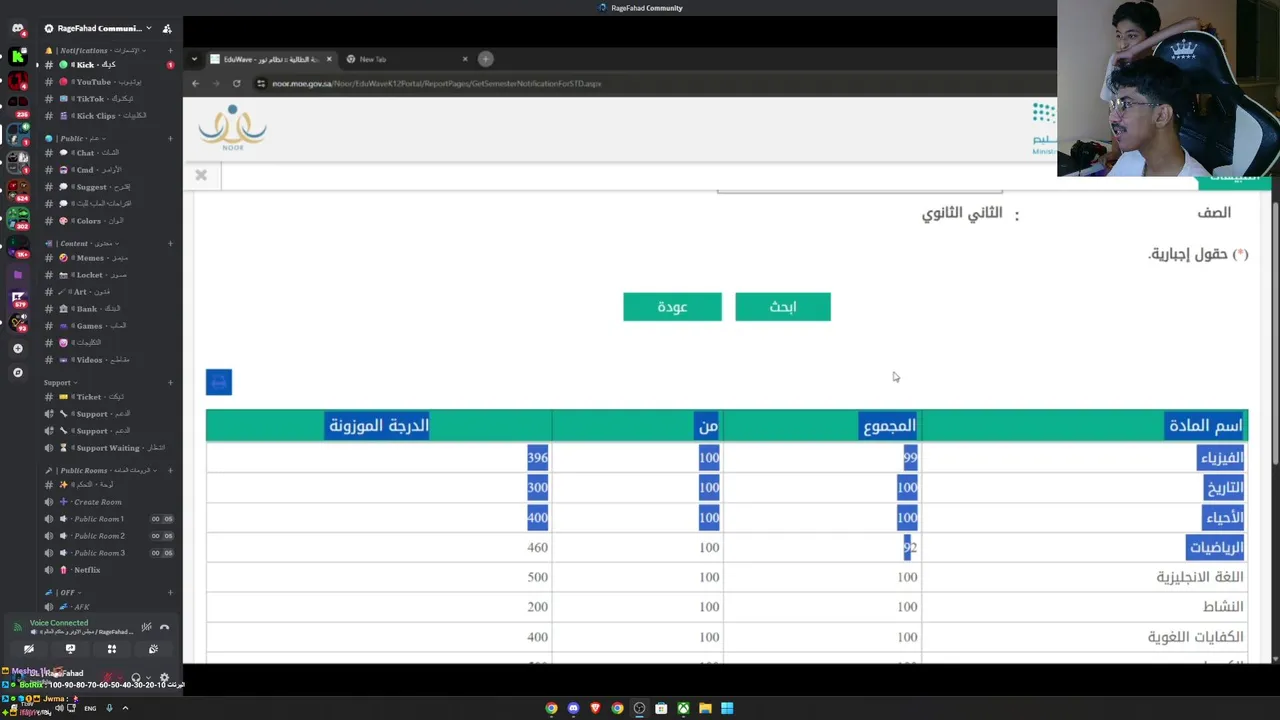Open the Kick text channel

(108, 65)
